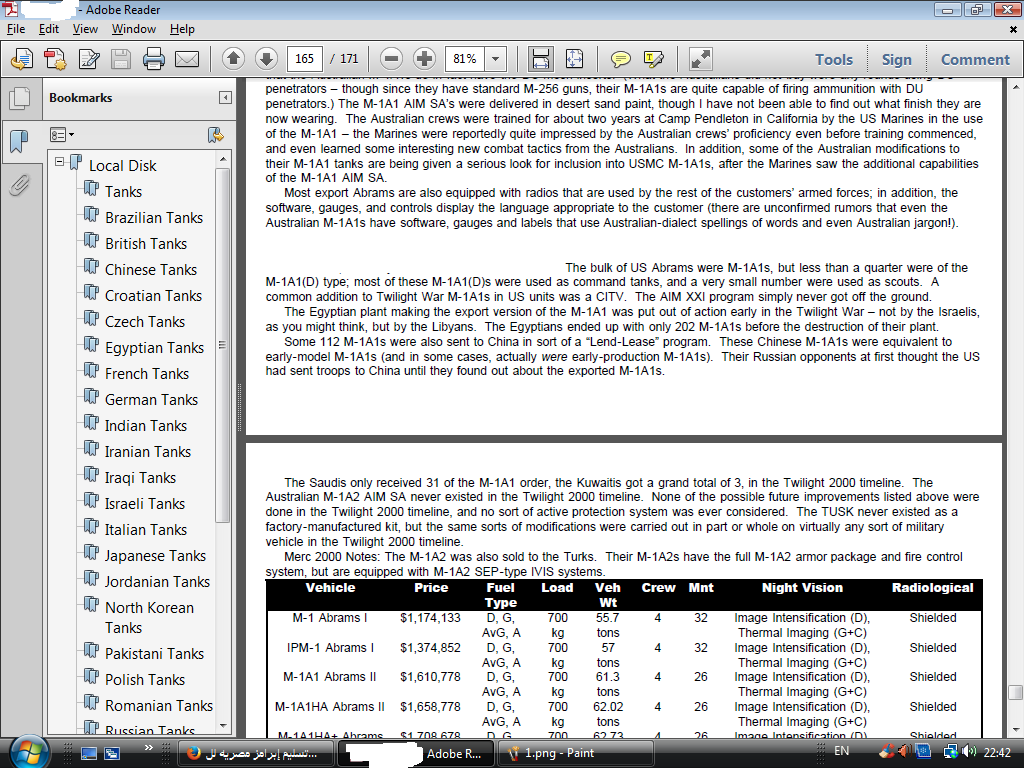Open the Edit menu
The height and width of the screenshot is (768, 1024).
[48, 29]
